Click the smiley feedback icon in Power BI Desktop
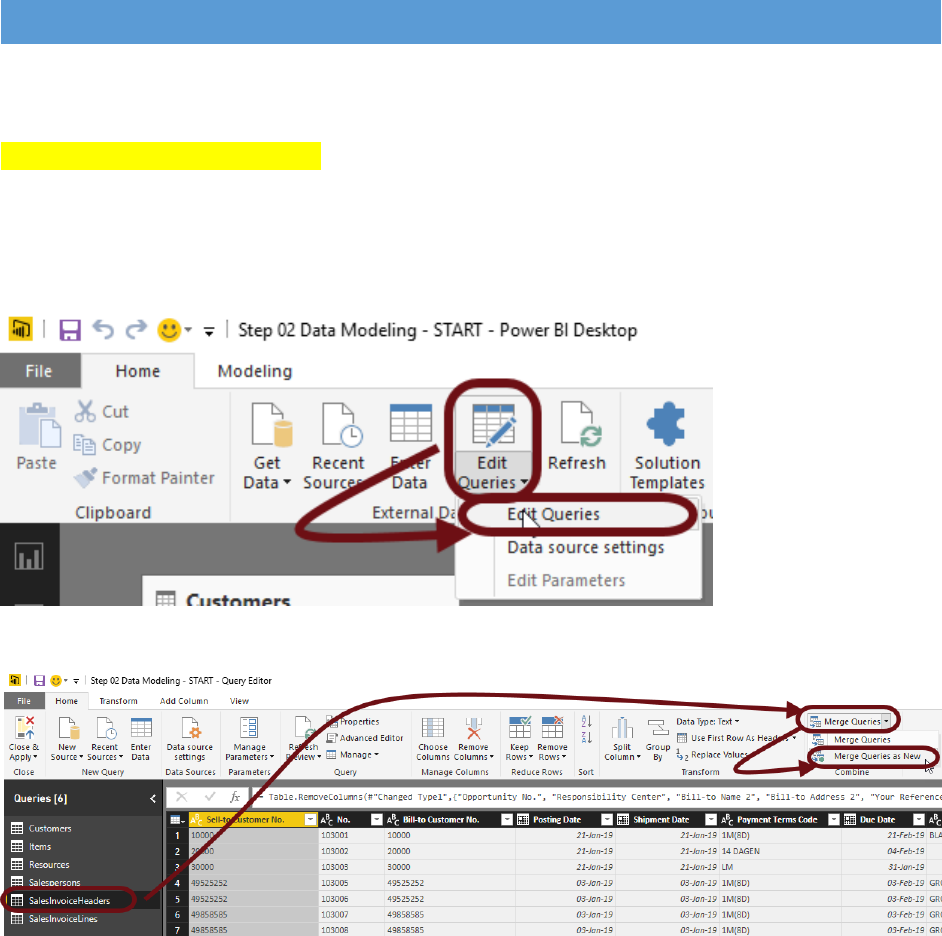The image size is (942, 936). coord(169,330)
